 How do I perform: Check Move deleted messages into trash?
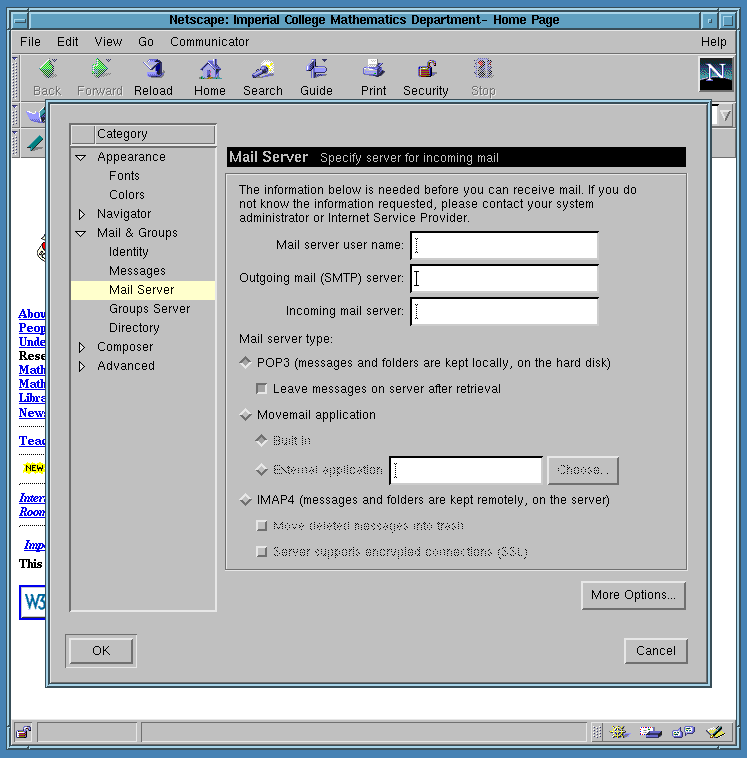click(x=262, y=525)
